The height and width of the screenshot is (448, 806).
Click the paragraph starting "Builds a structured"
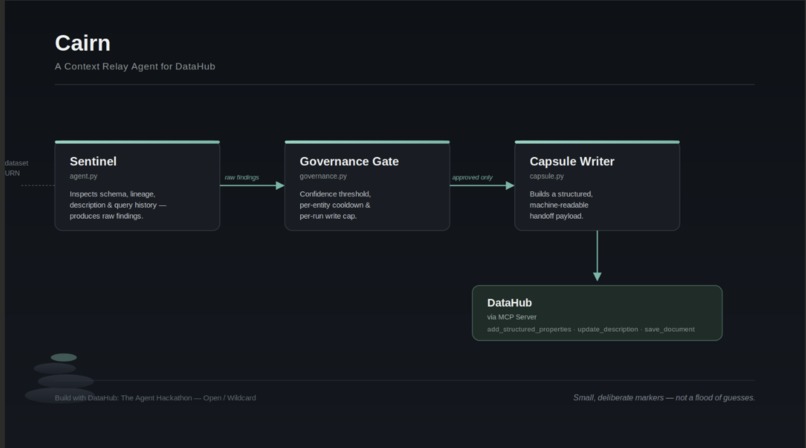click(x=561, y=205)
